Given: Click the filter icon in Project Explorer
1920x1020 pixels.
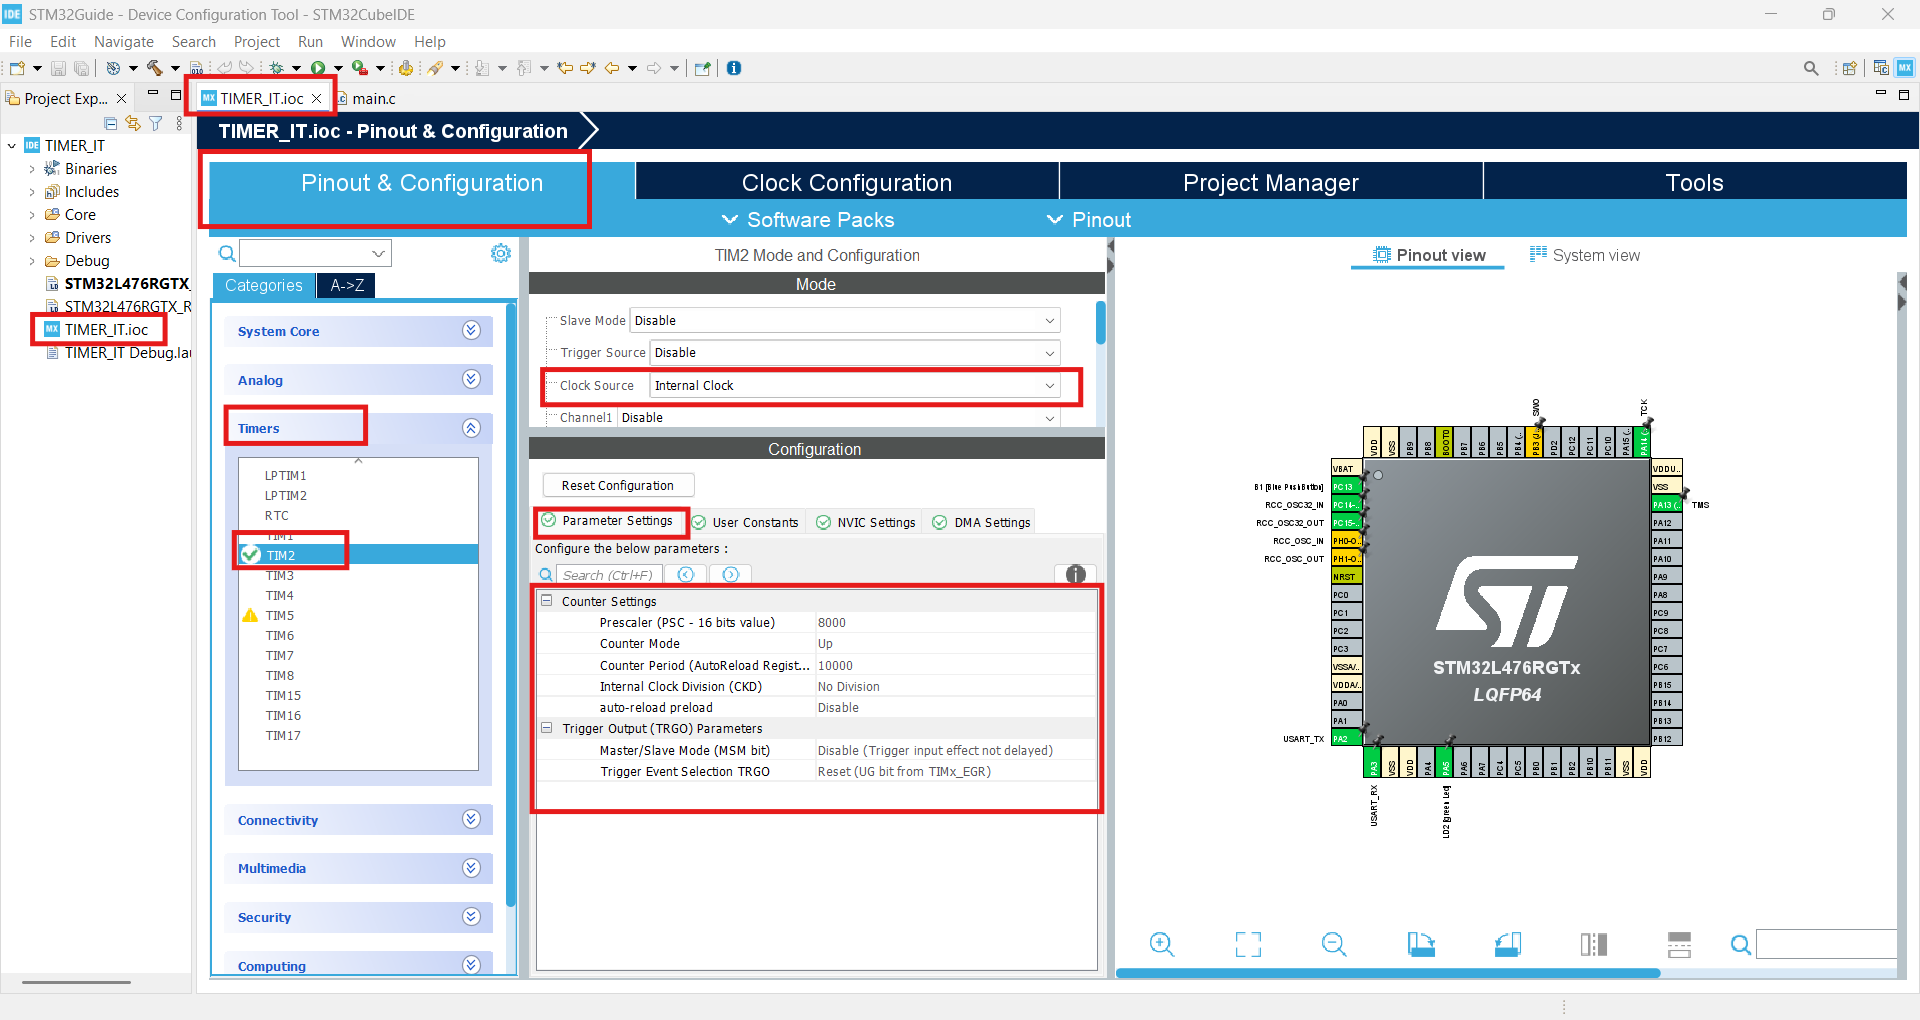Looking at the screenshot, I should click(x=156, y=123).
